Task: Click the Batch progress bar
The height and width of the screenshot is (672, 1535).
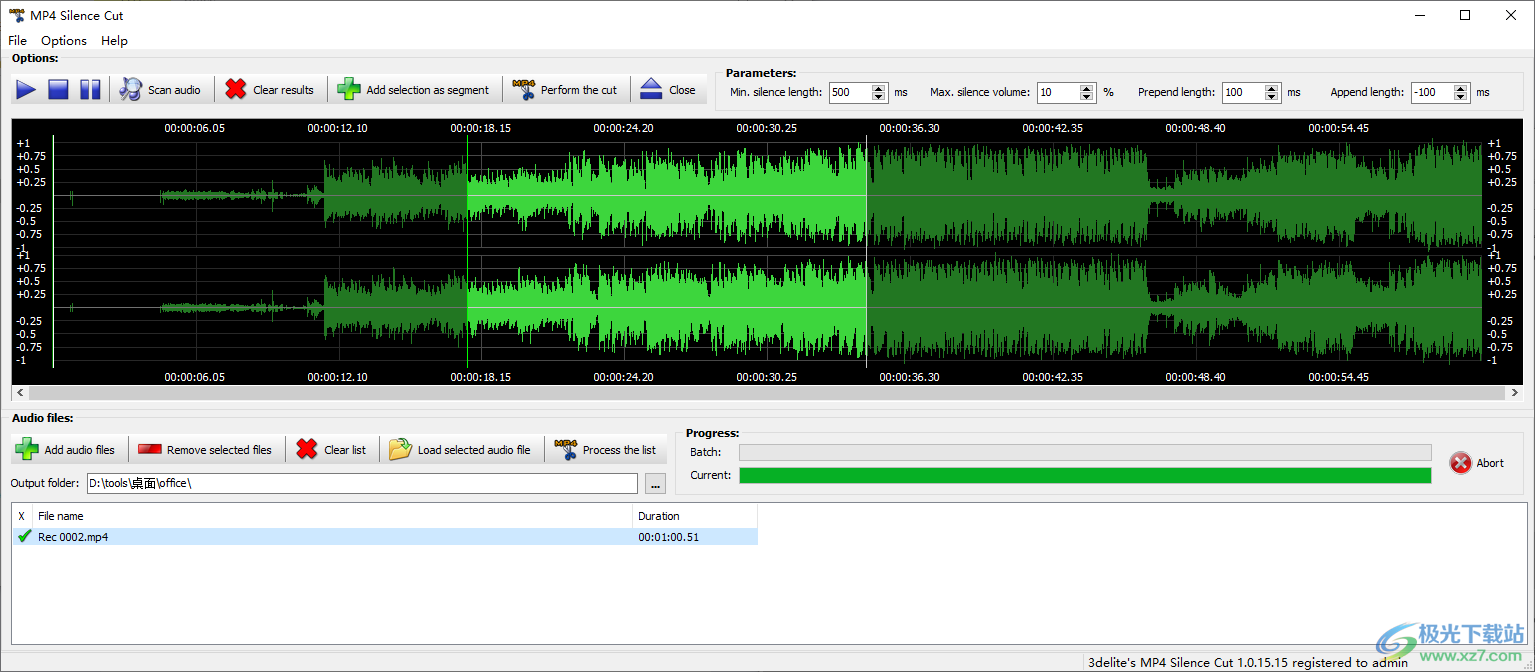Action: coord(1085,453)
